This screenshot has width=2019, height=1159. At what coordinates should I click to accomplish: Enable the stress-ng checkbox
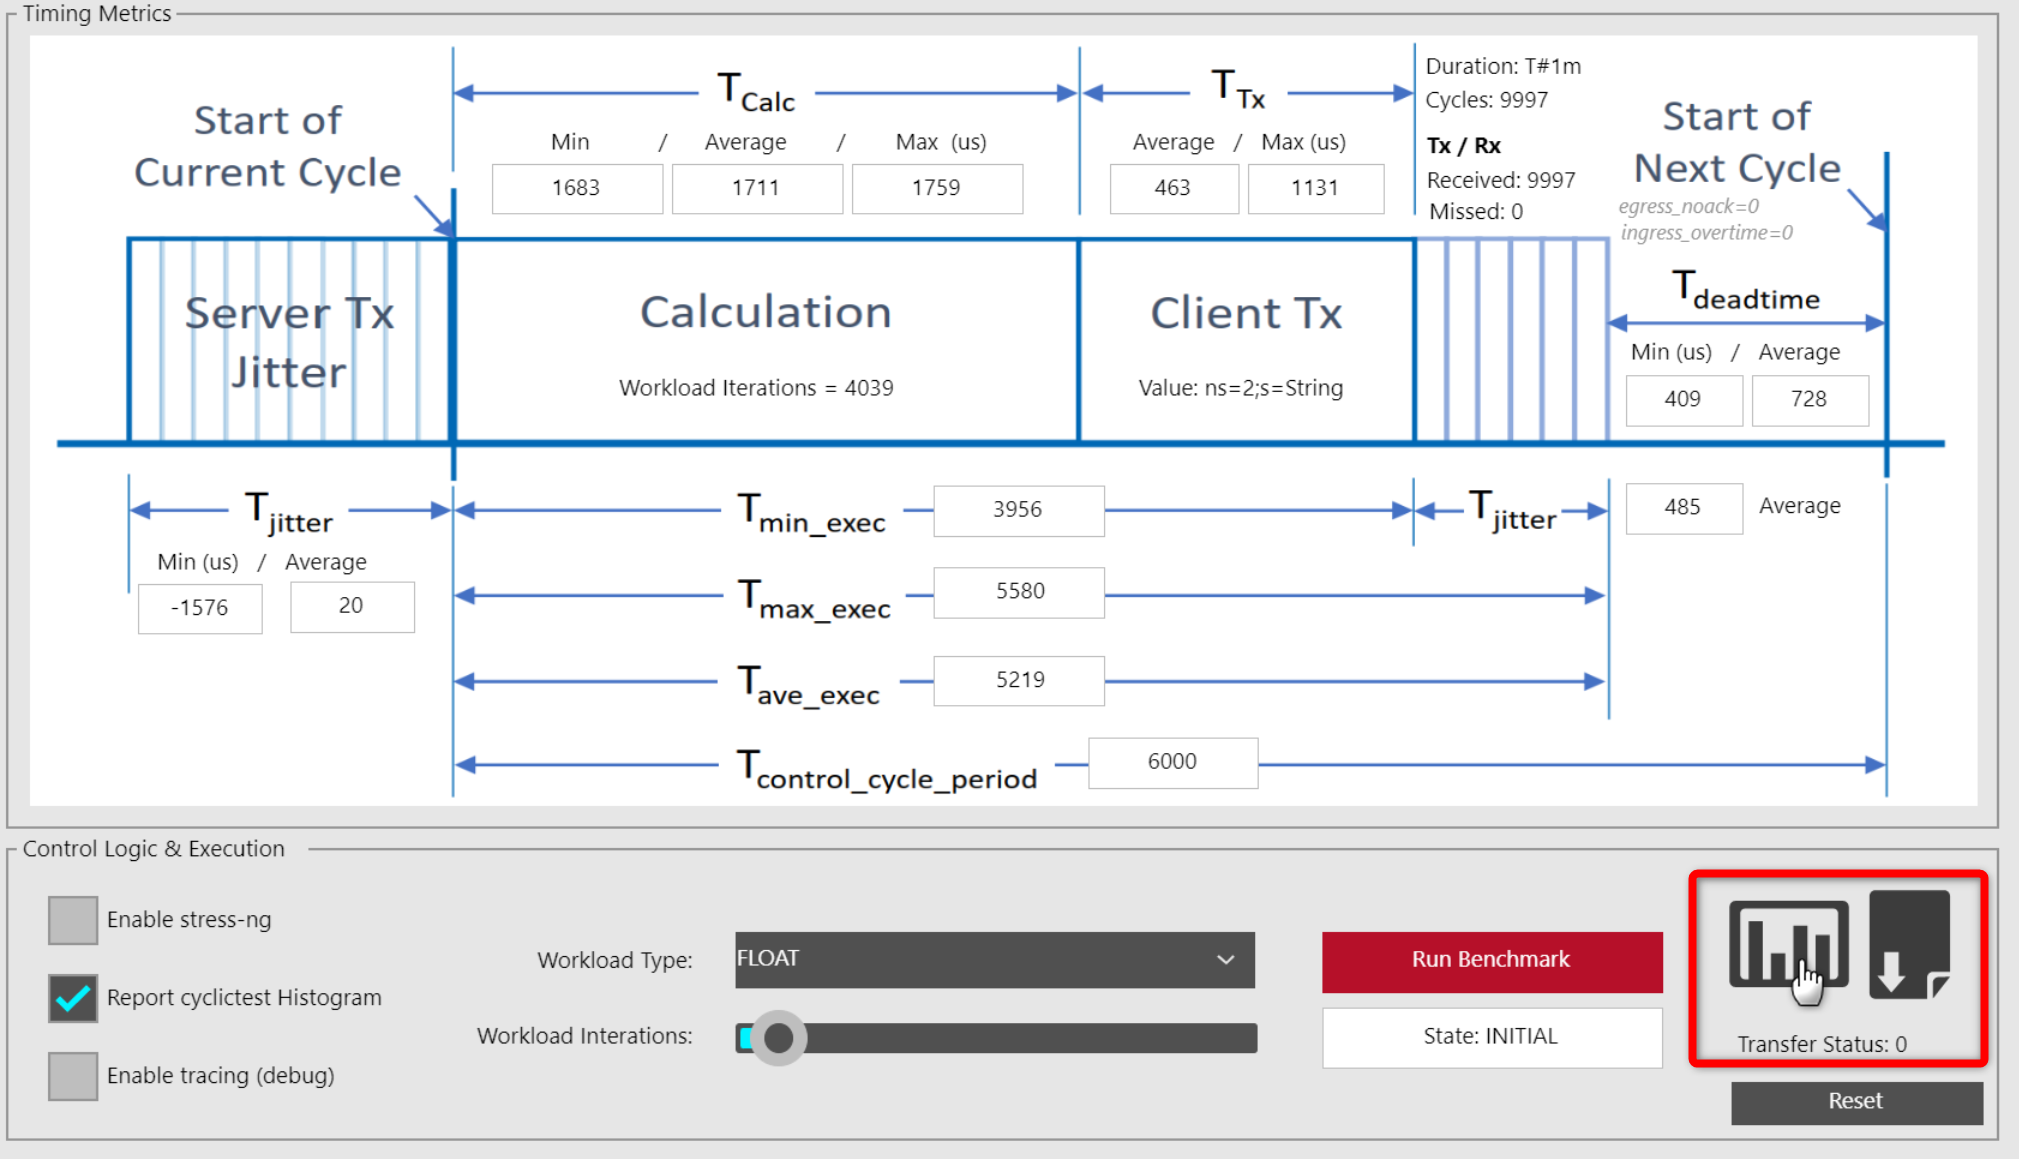coord(73,920)
